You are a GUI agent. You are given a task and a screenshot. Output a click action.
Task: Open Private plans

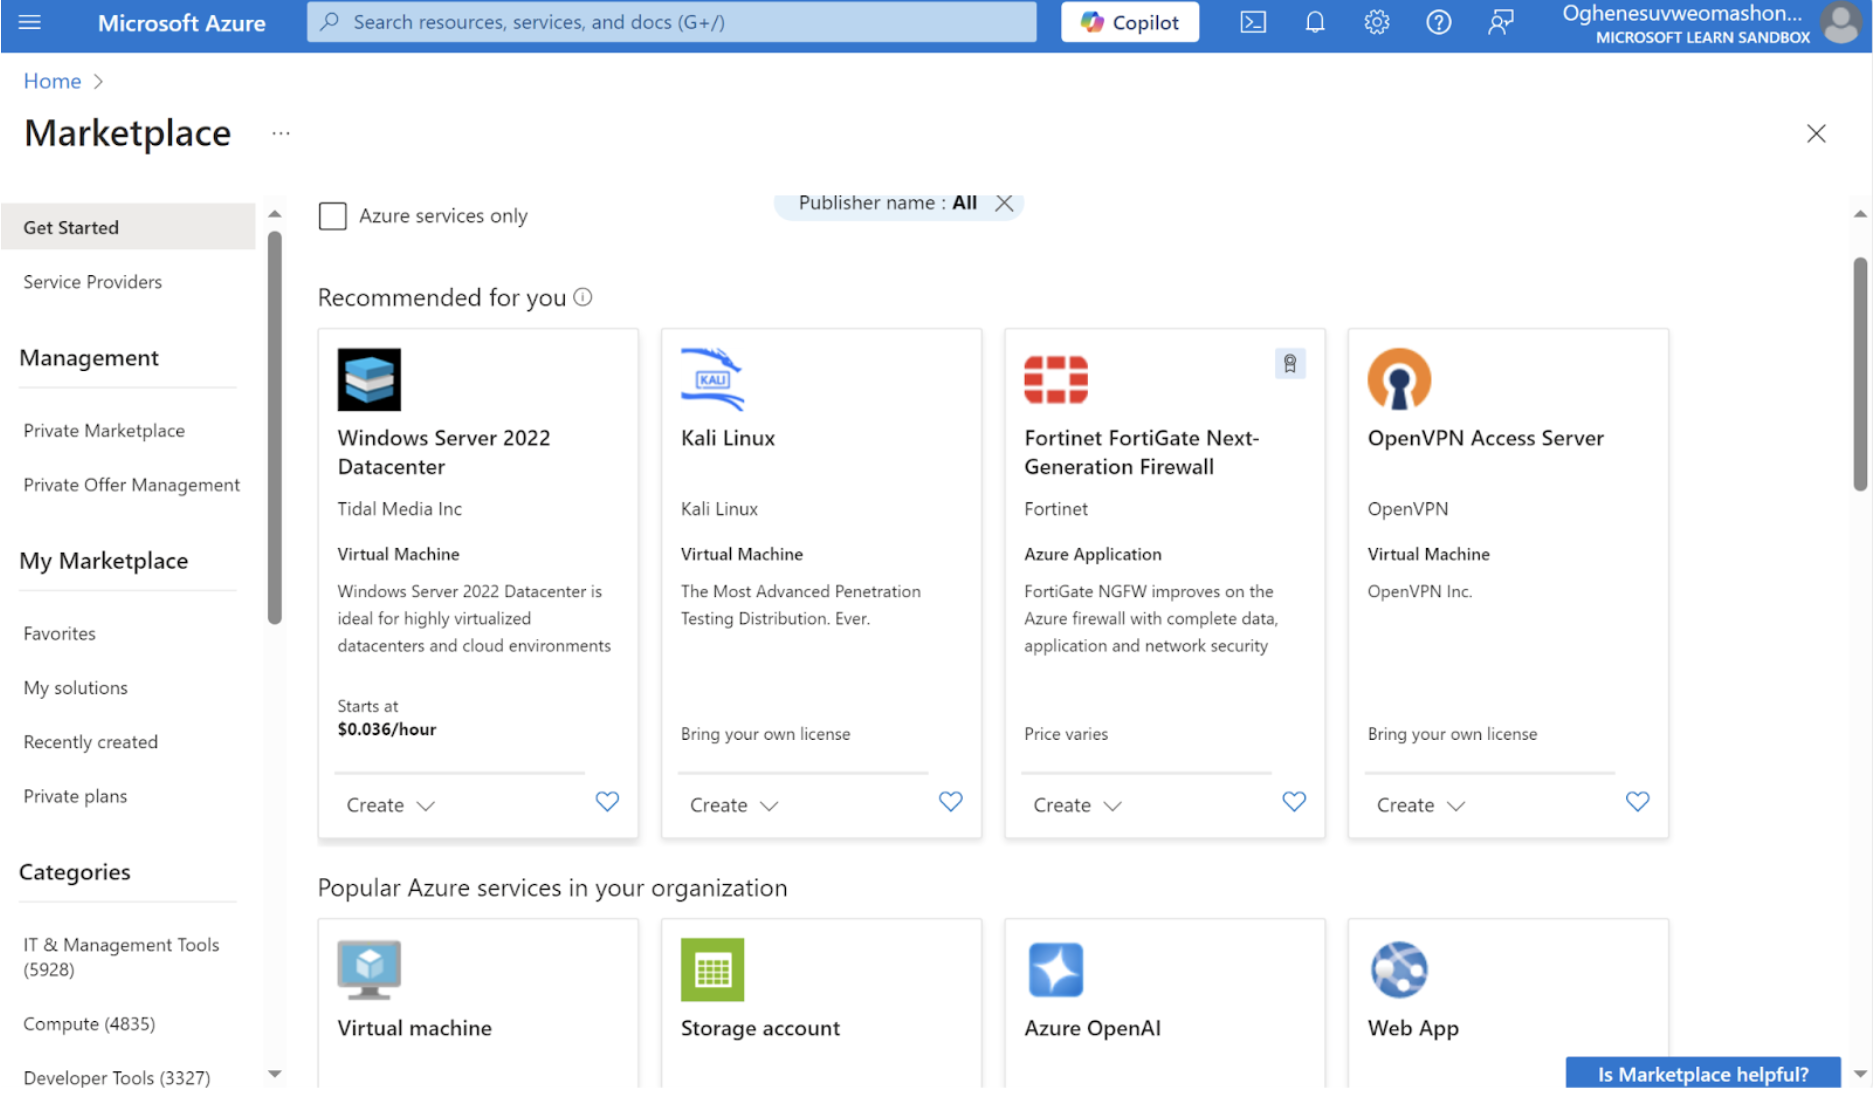(x=75, y=796)
